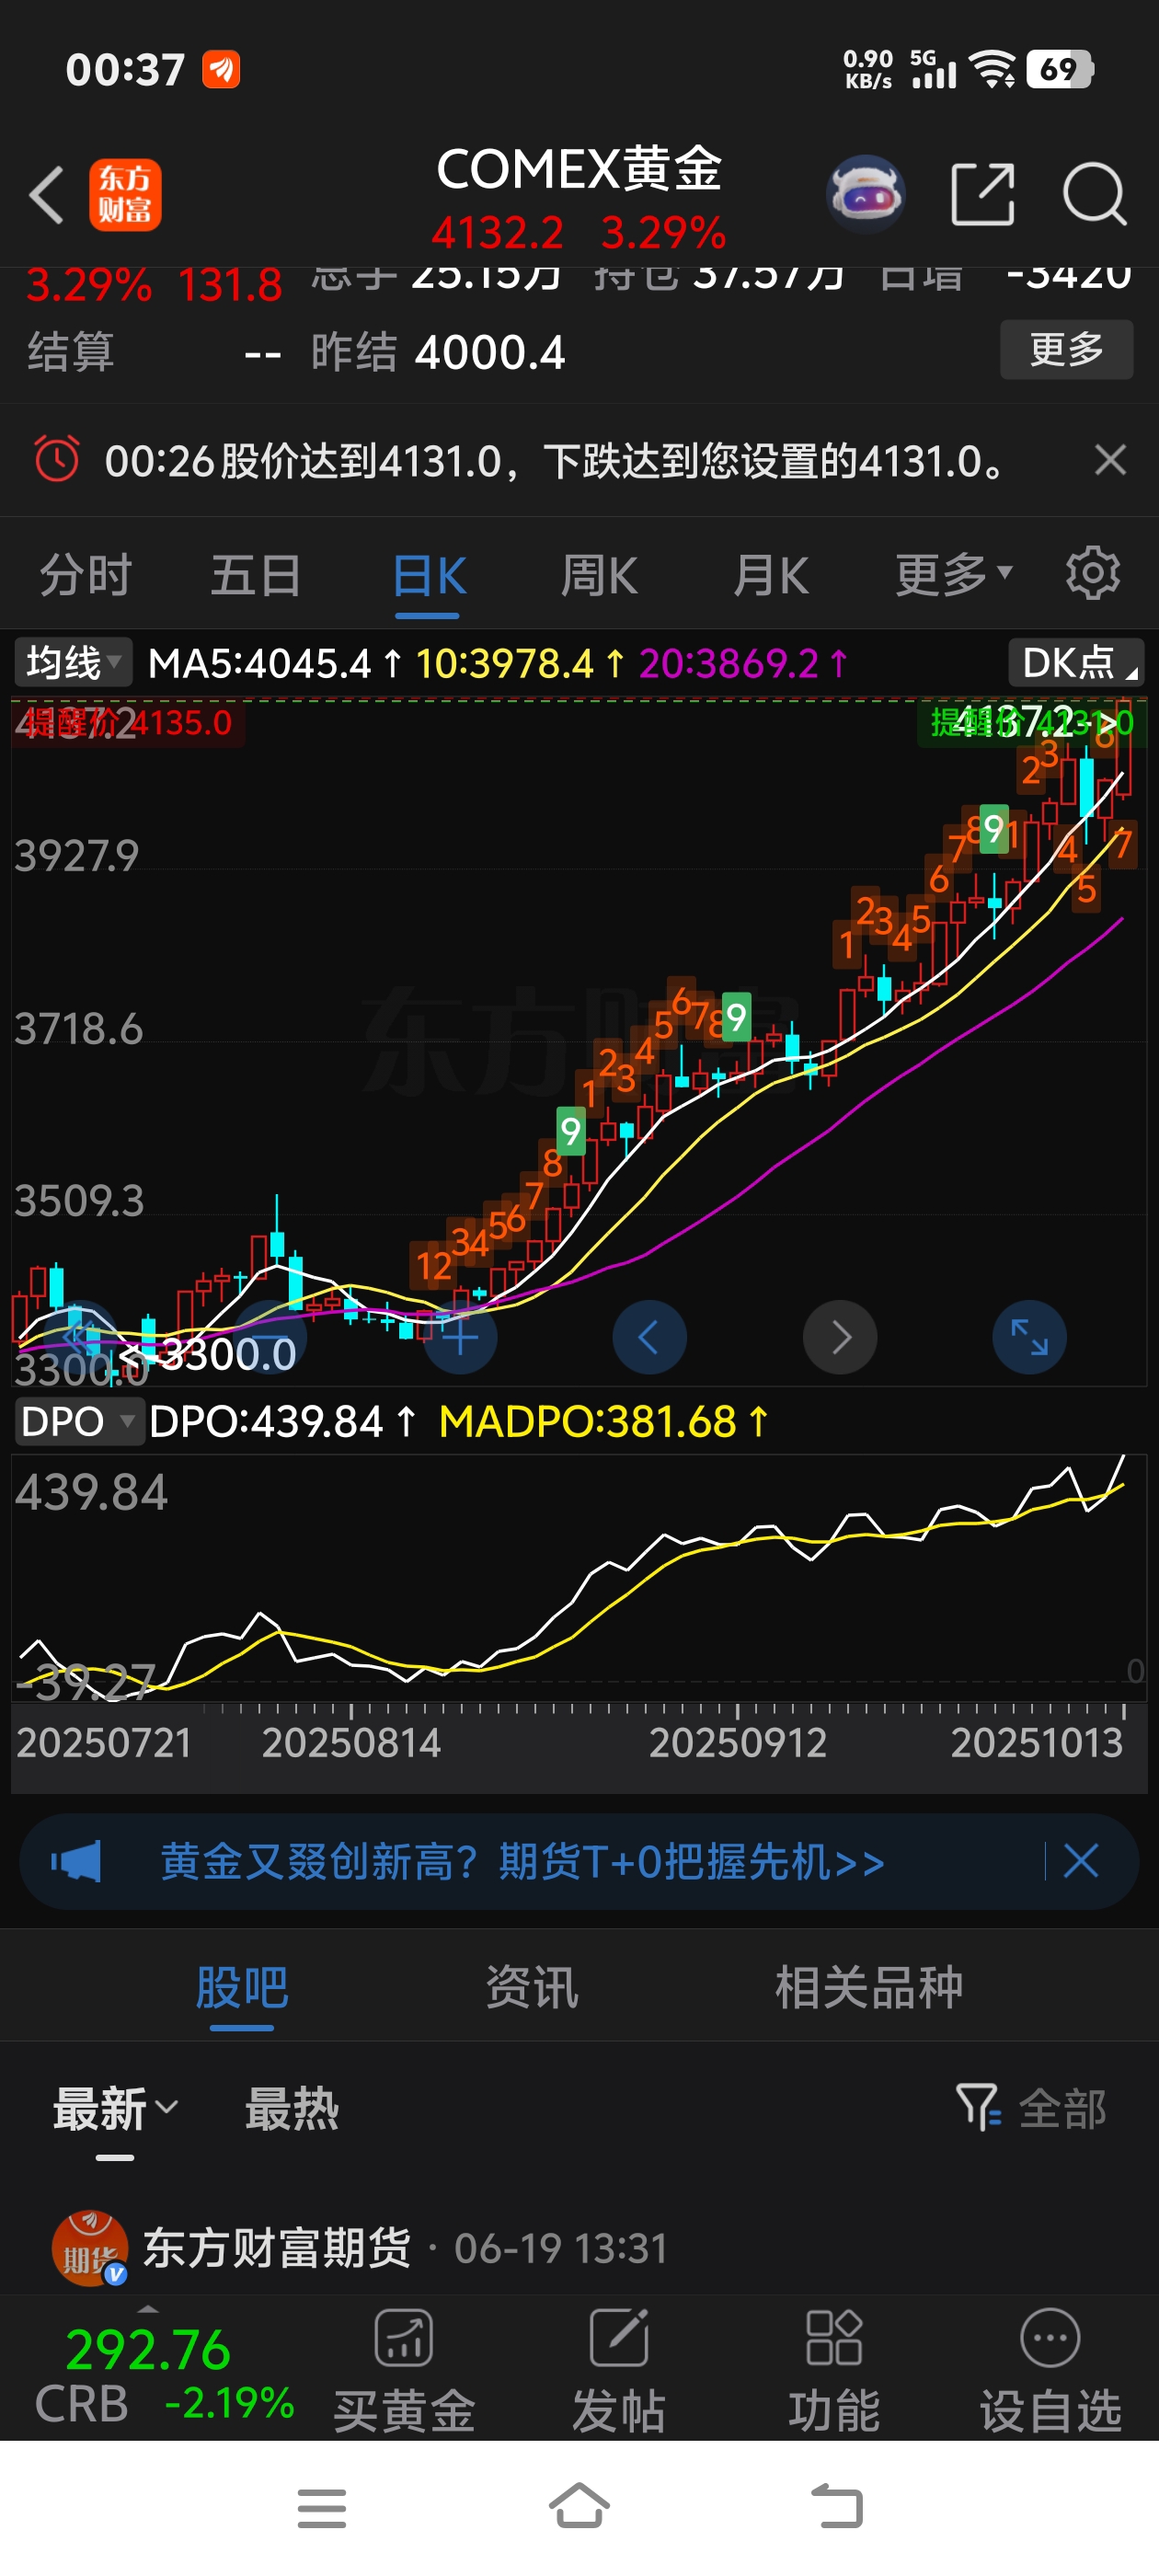The image size is (1159, 2576).
Task: Sort posts by 最热
Action: [292, 2108]
